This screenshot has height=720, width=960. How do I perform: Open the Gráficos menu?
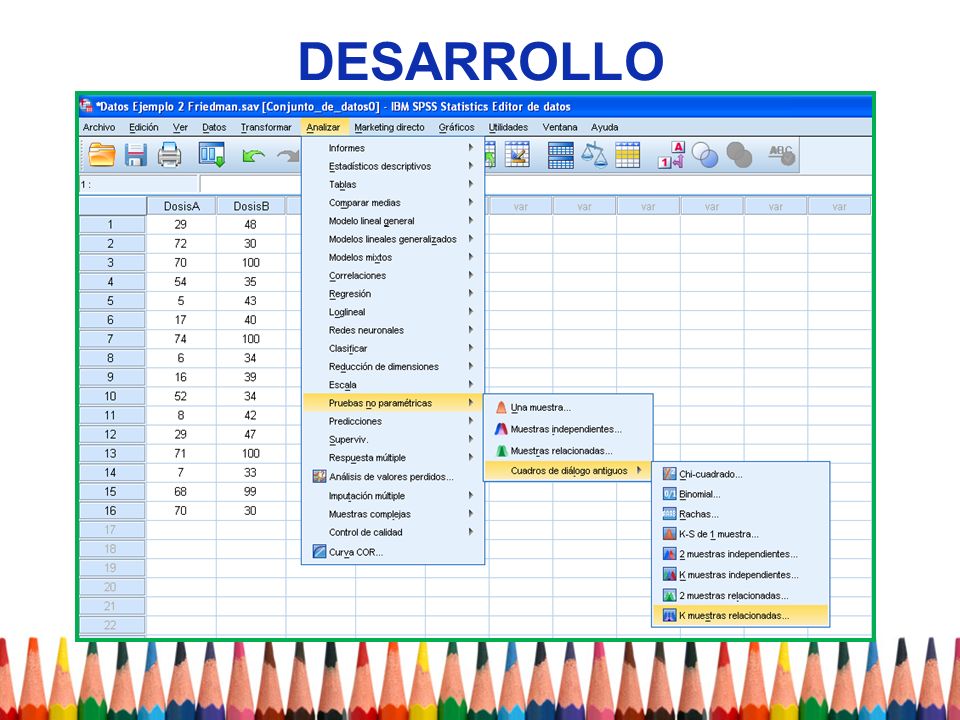[456, 127]
